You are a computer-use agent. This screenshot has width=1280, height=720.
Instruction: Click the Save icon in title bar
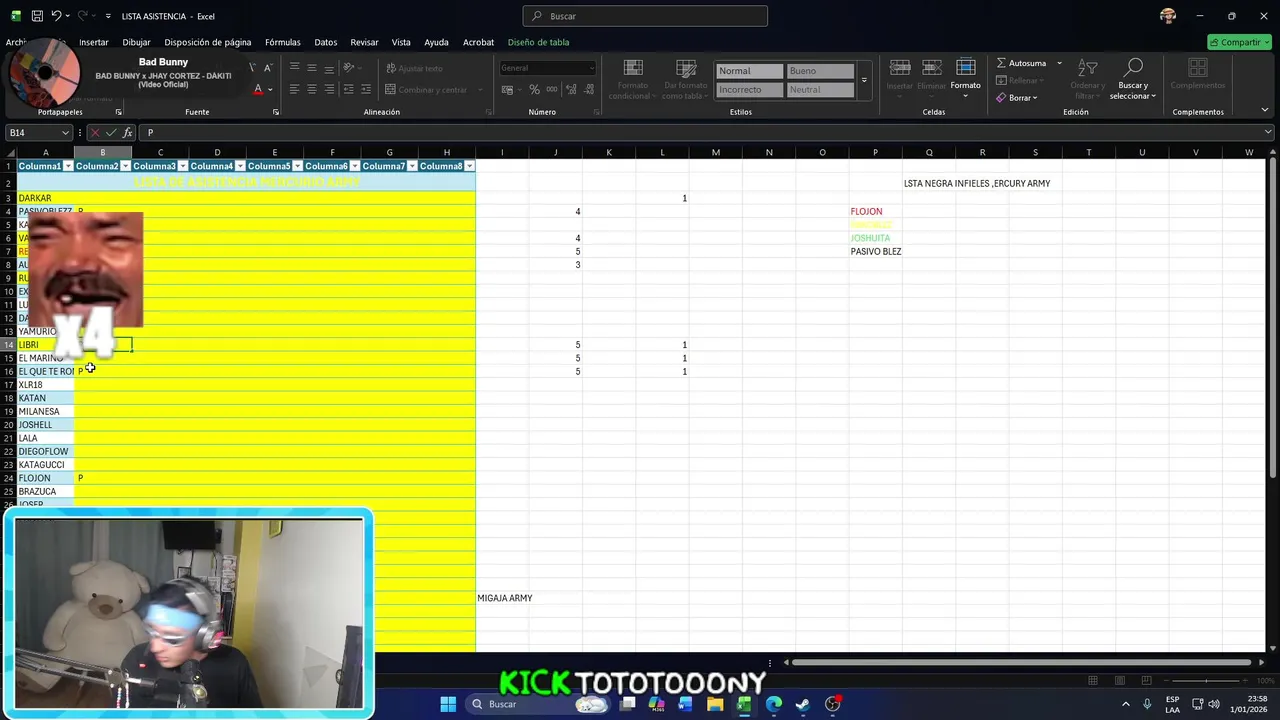[x=37, y=16]
